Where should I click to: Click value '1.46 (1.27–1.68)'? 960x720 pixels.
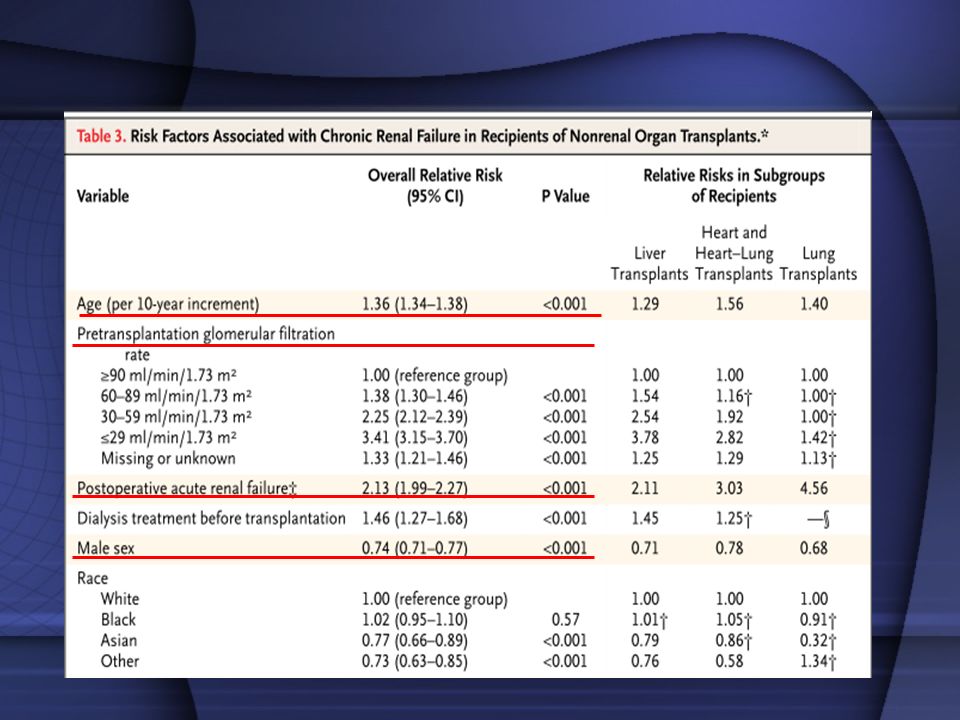(414, 519)
